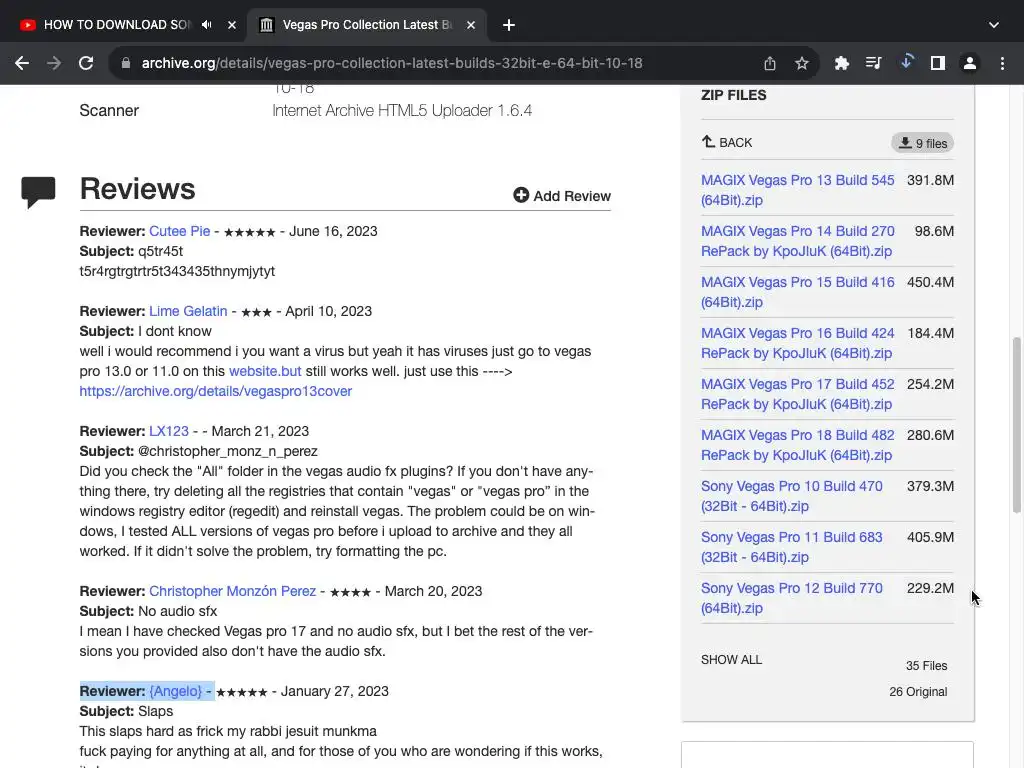Screen dimensions: 1024x768
Task: Click the Reviews speech bubble icon
Action: (x=39, y=192)
